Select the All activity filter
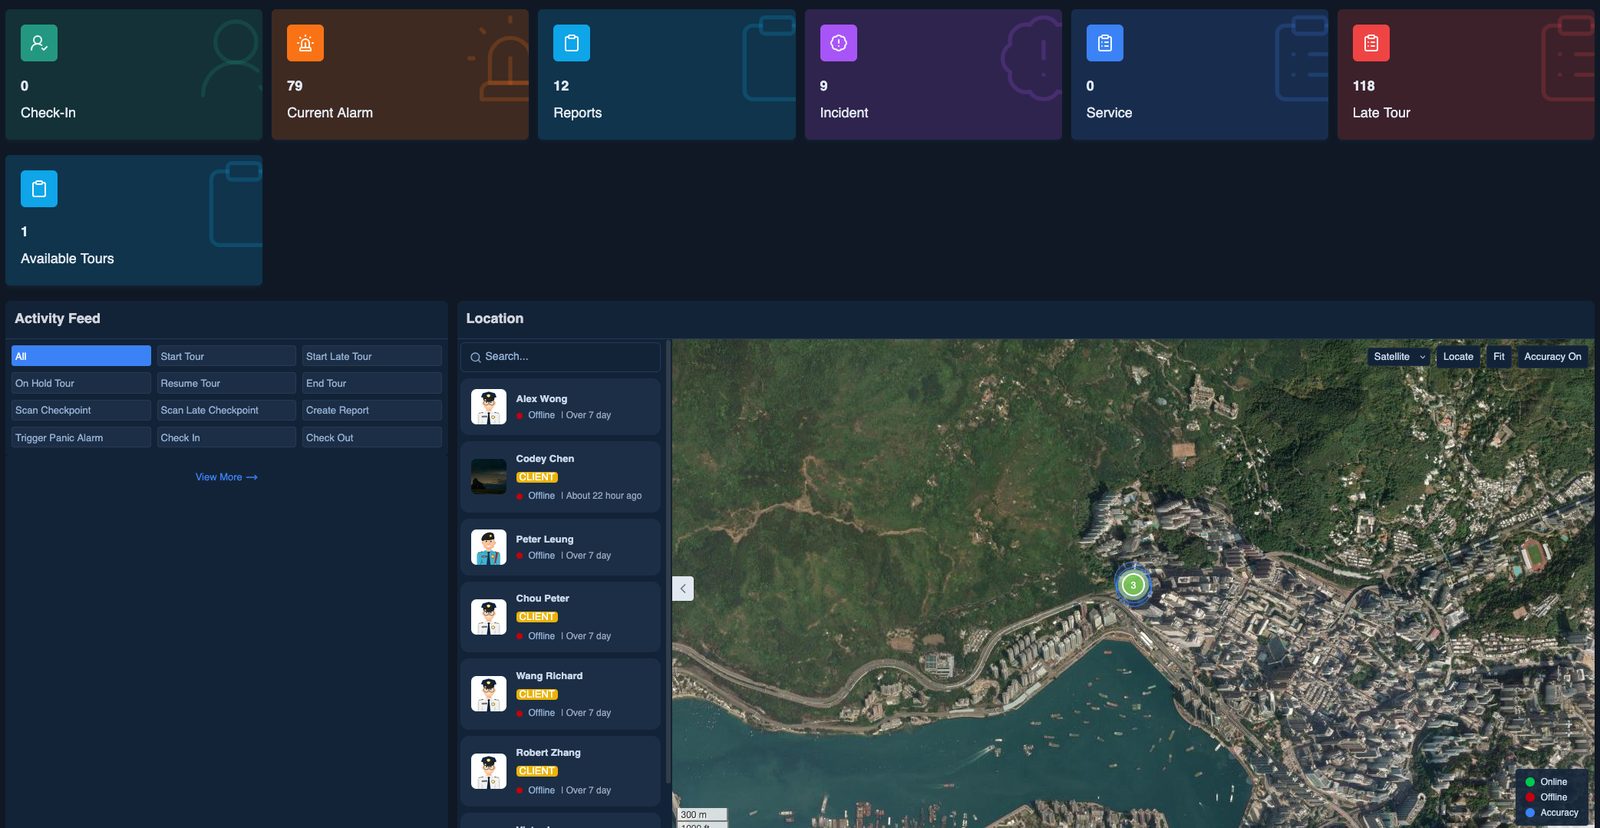This screenshot has height=828, width=1600. [81, 356]
